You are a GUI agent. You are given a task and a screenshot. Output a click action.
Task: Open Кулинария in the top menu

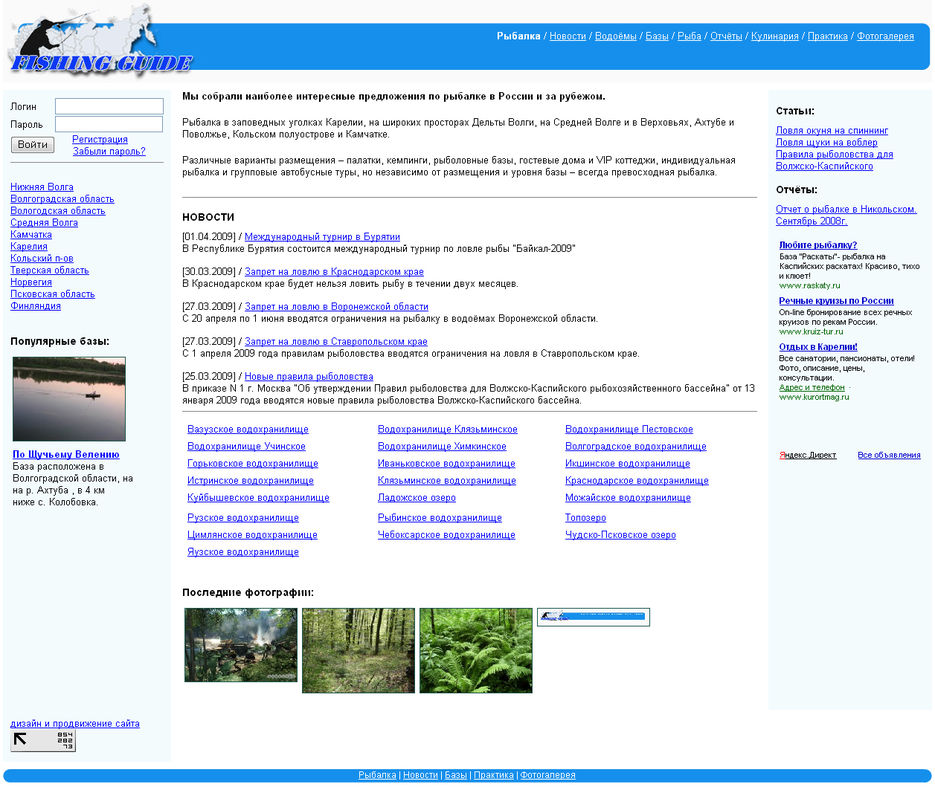[774, 37]
